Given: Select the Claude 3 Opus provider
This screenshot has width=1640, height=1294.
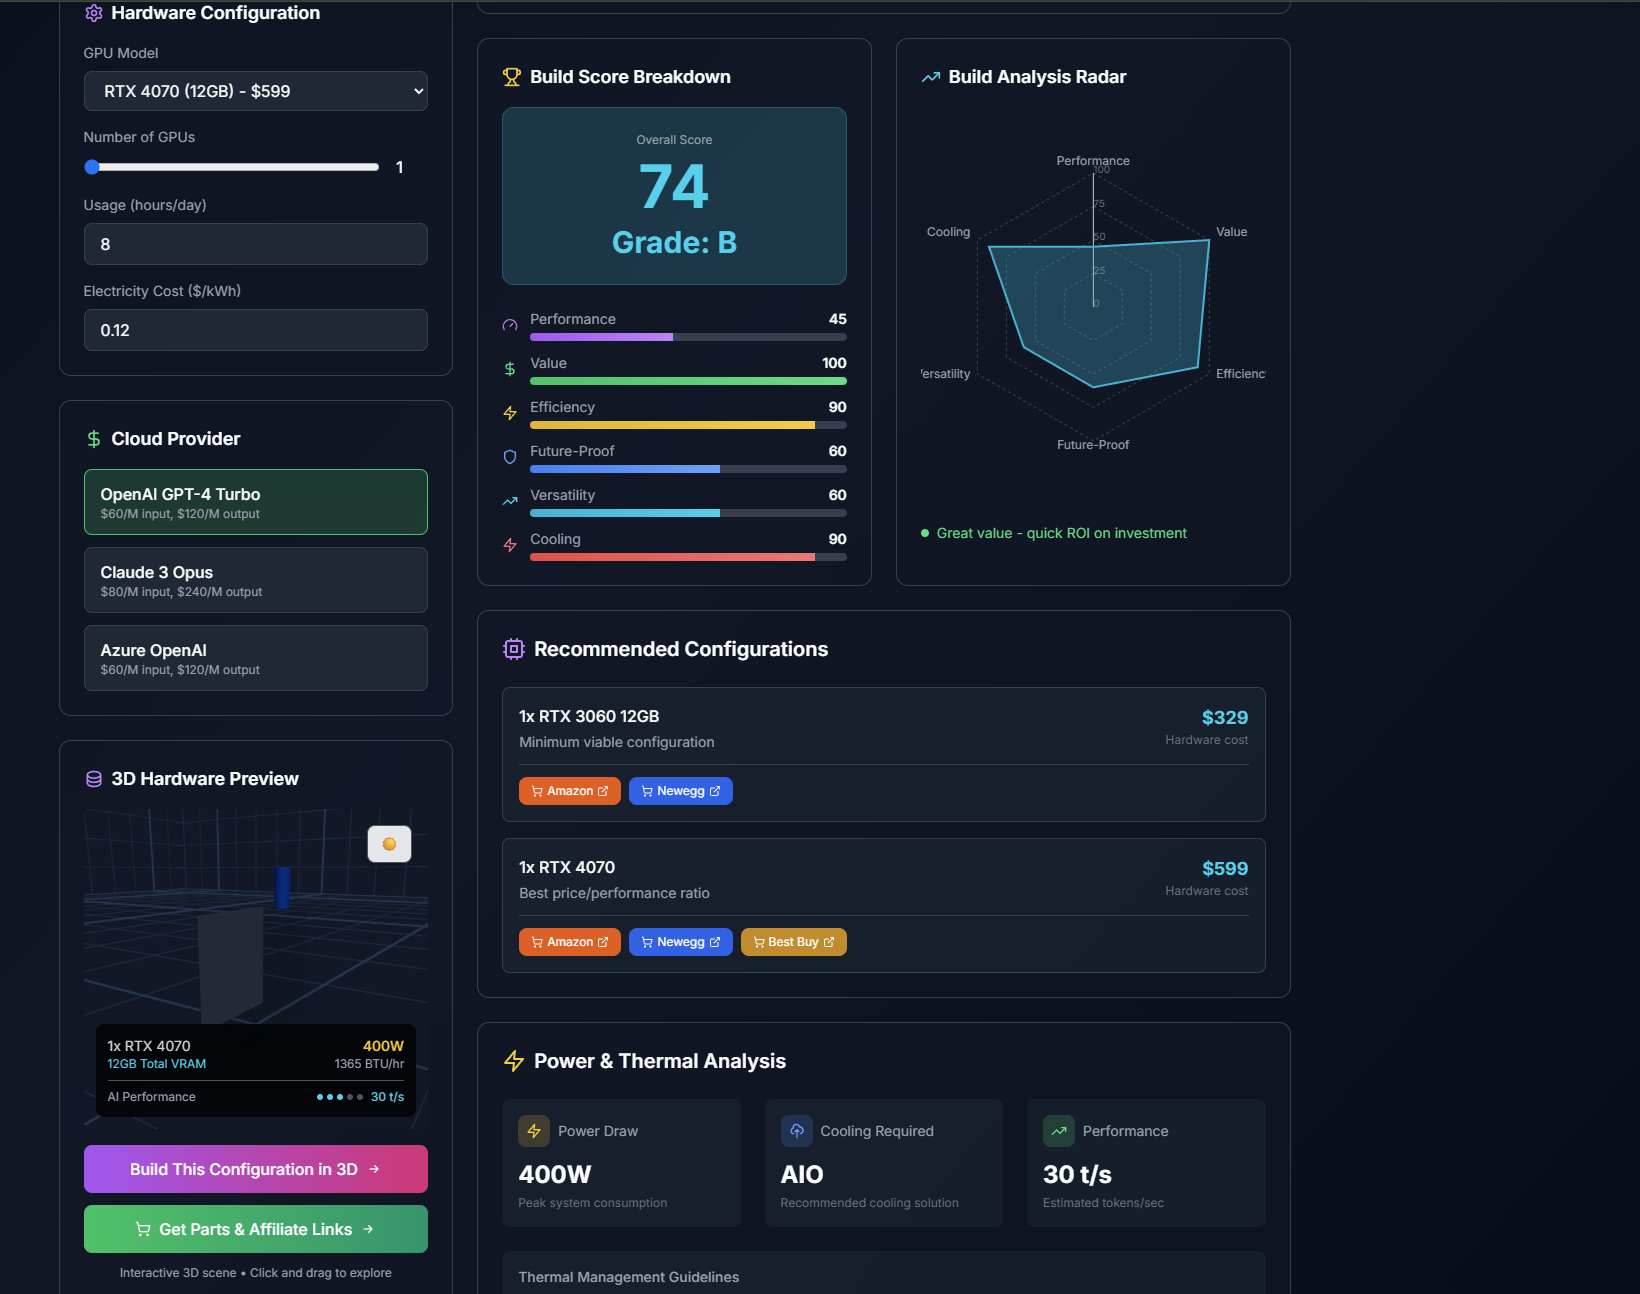Looking at the screenshot, I should (255, 580).
